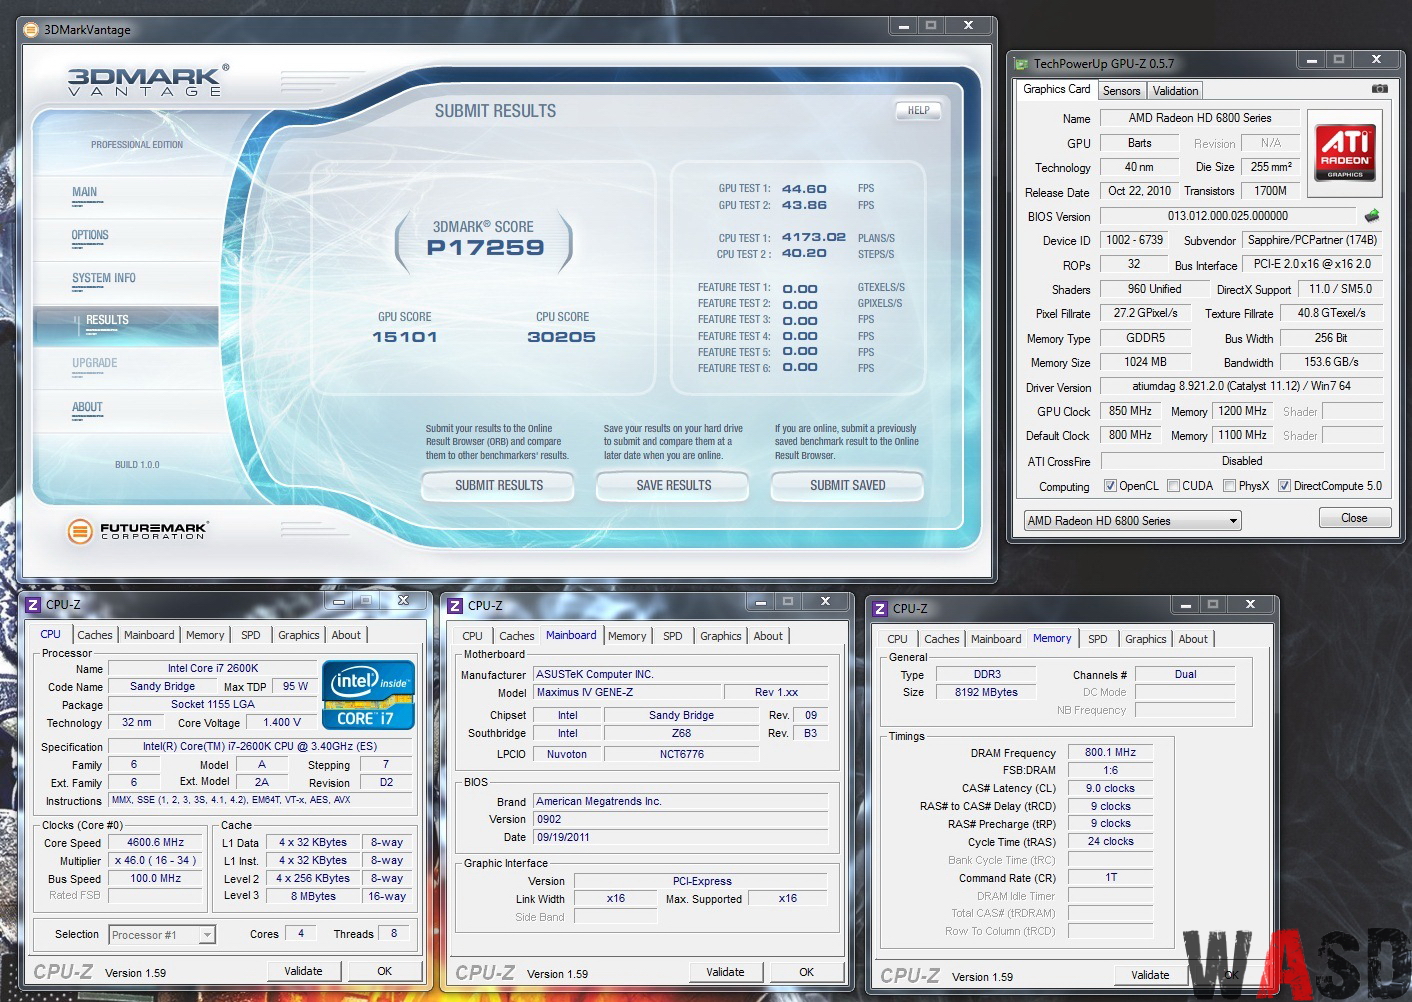The height and width of the screenshot is (1002, 1412).
Task: Open About tab in the CPU-Z Memory window
Action: [x=1193, y=639]
